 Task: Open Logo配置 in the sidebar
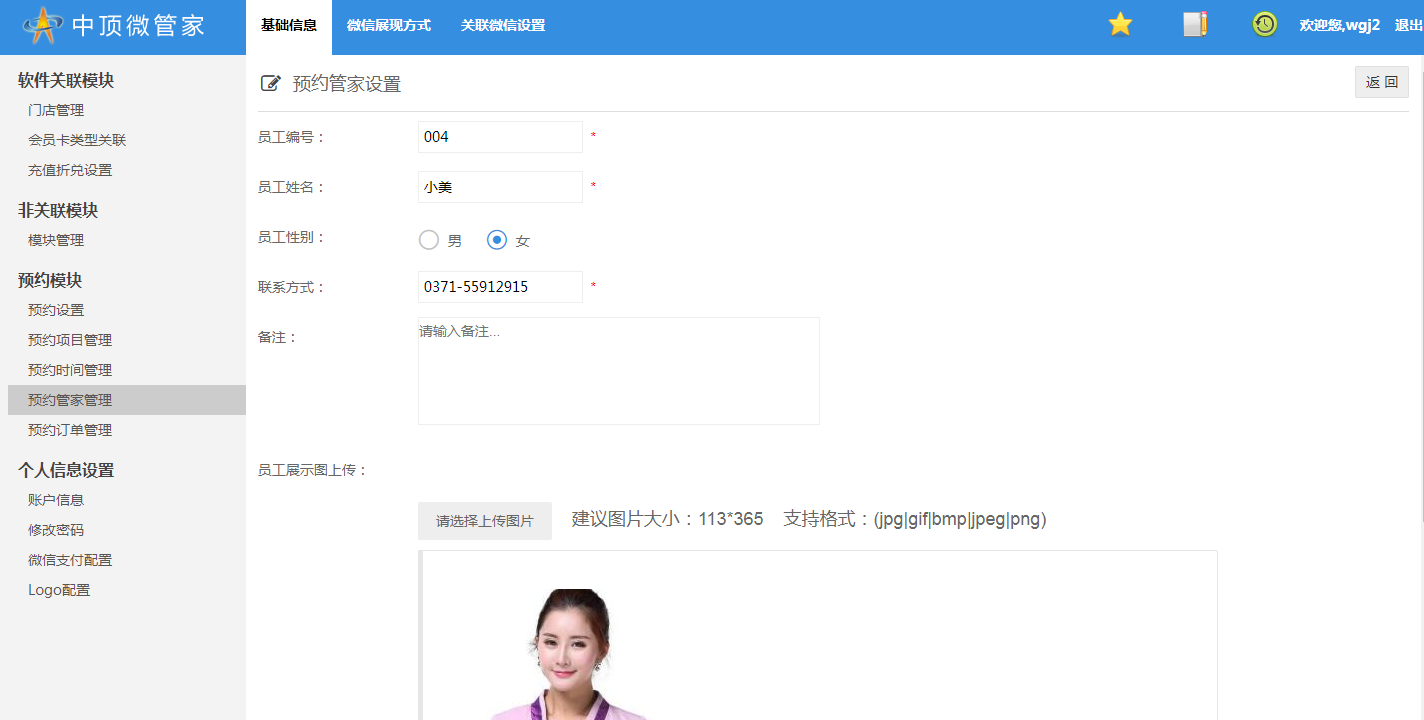point(59,590)
